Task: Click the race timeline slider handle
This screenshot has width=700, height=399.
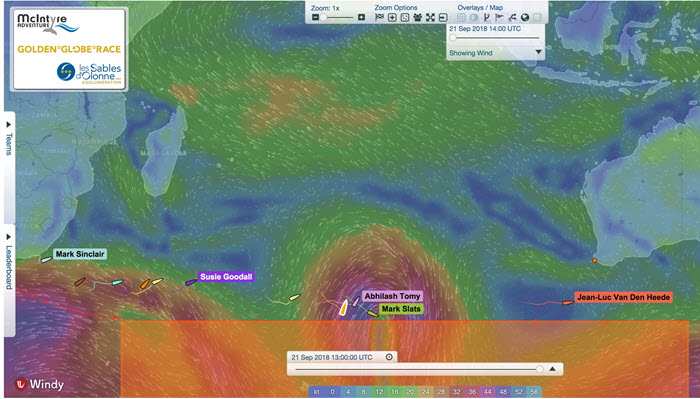Action: coord(540,369)
